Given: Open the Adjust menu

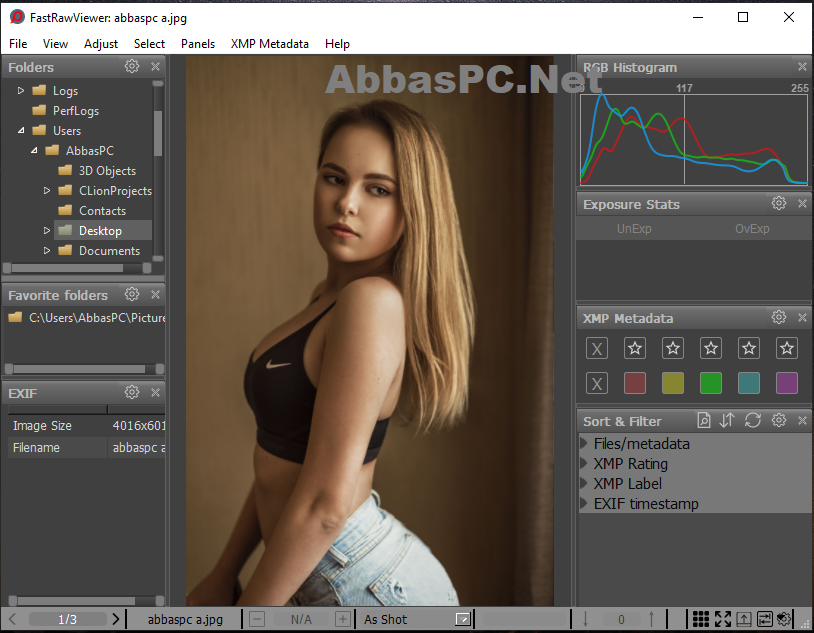Looking at the screenshot, I should [101, 44].
